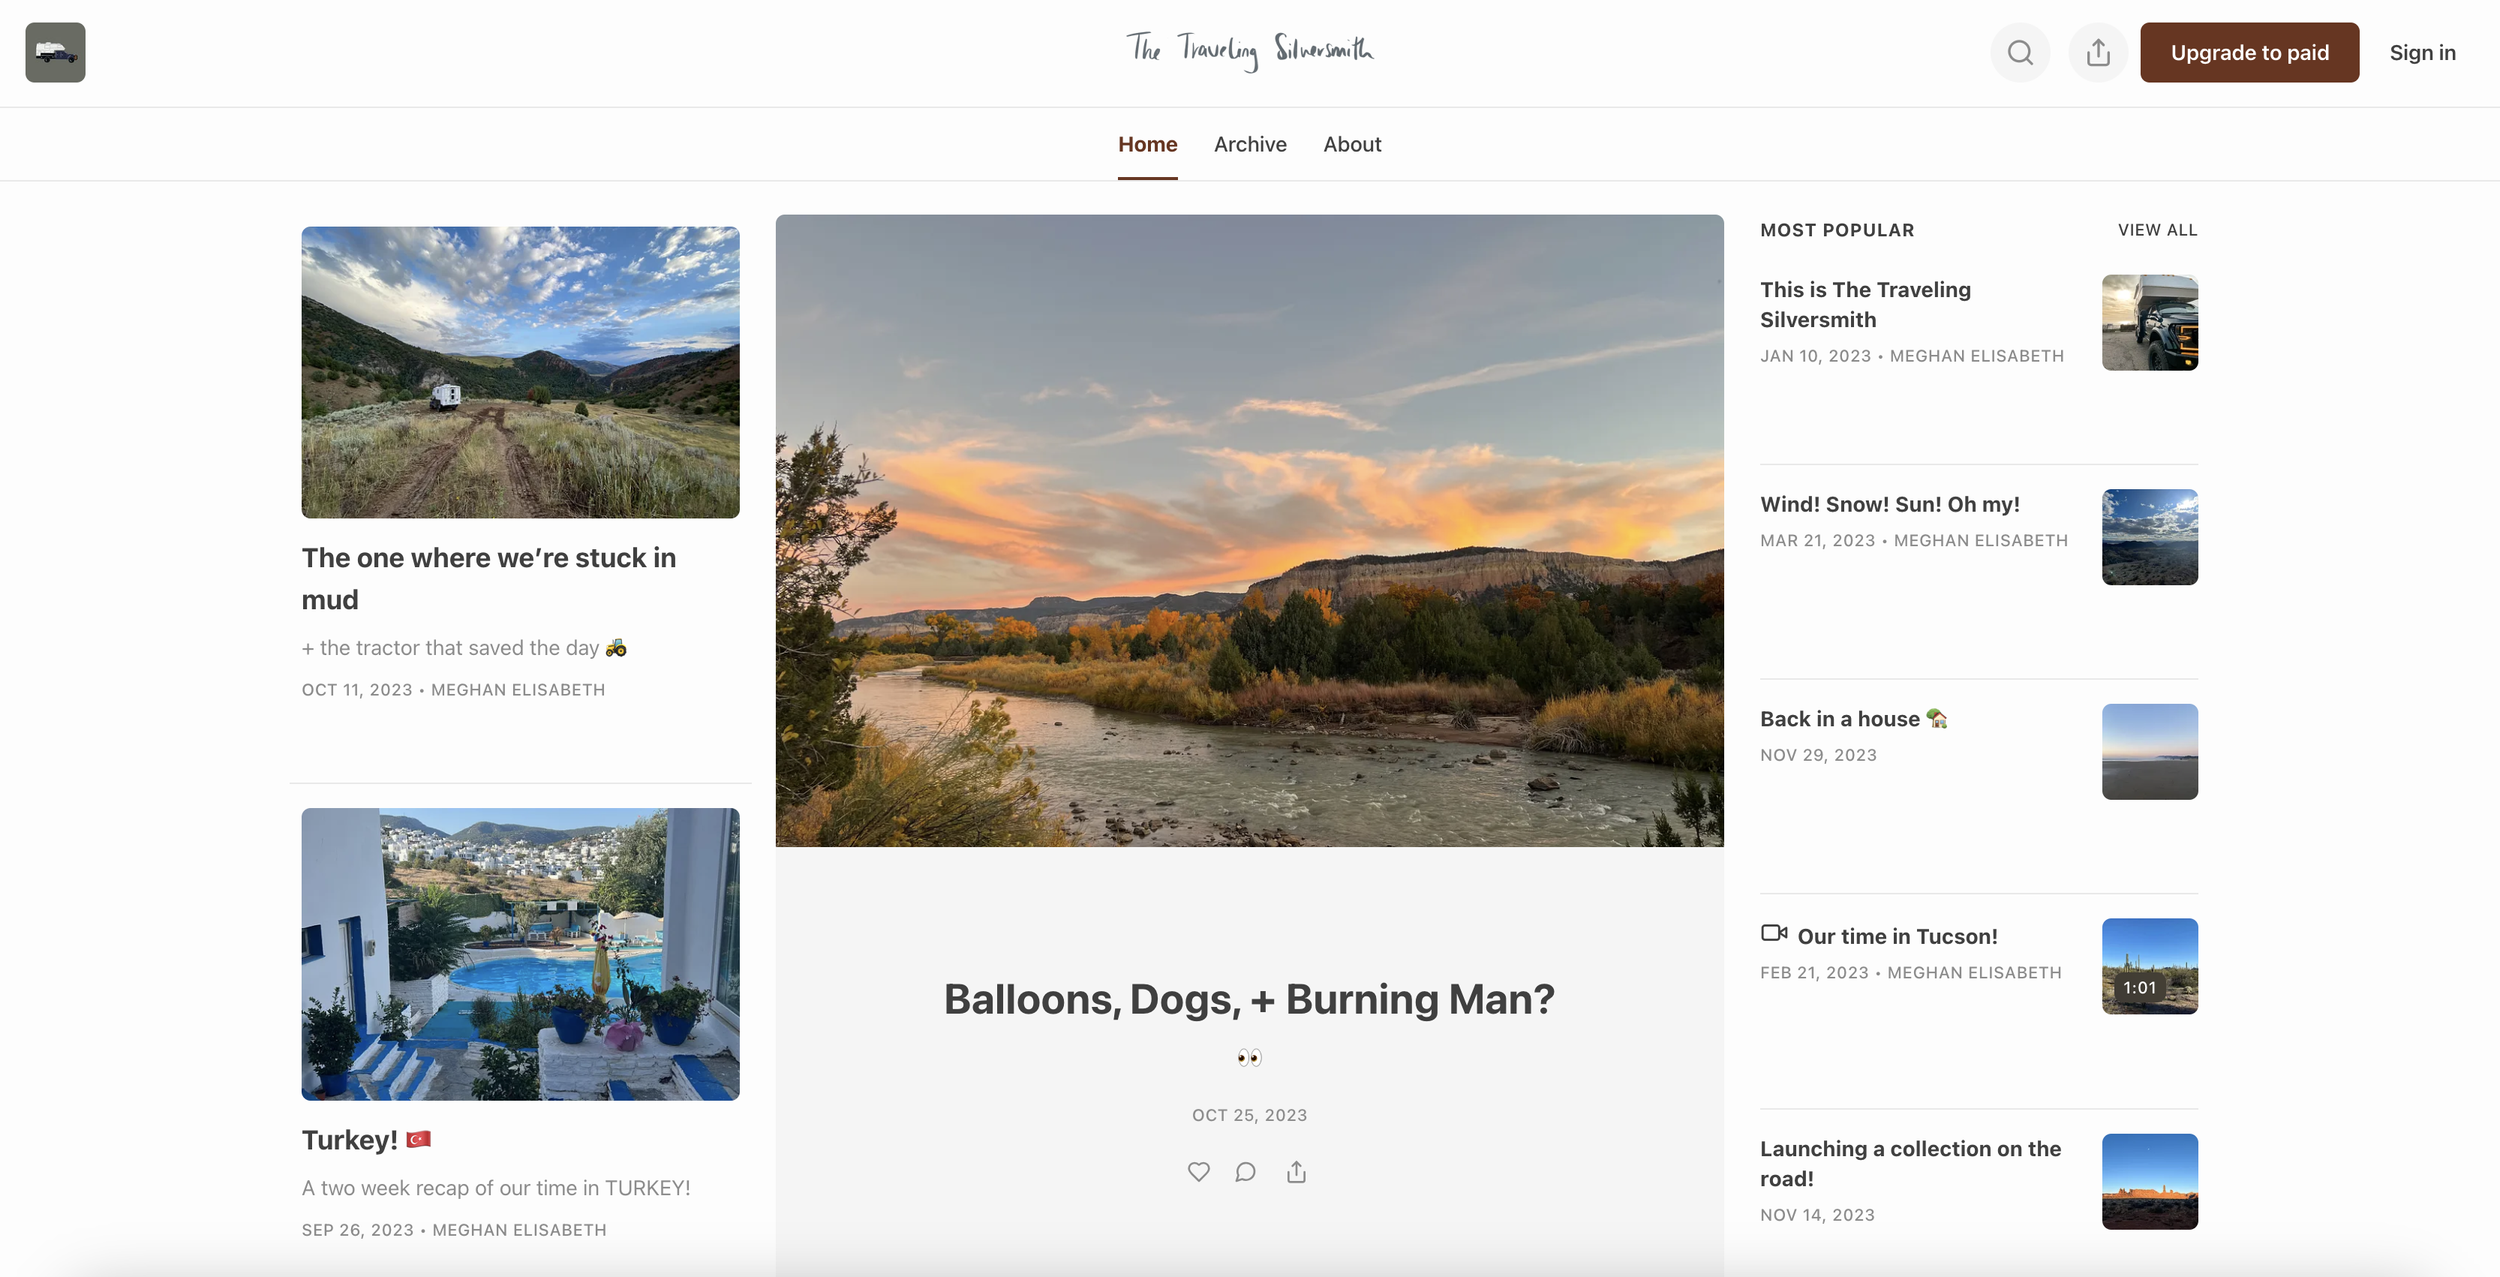The width and height of the screenshot is (2500, 1277).
Task: Open comments on Balloons, Dogs post
Action: pos(1245,1171)
